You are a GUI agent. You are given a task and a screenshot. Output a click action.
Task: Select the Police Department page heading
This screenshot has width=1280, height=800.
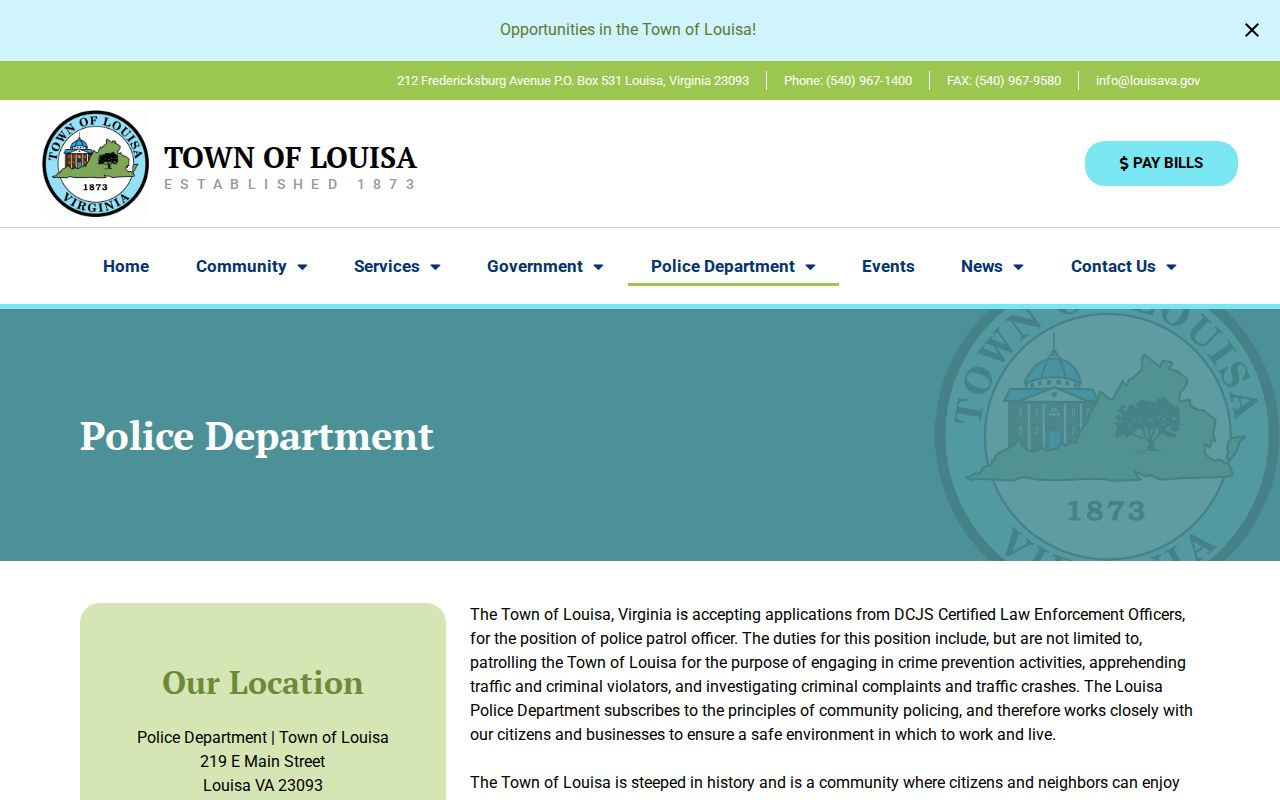(257, 436)
